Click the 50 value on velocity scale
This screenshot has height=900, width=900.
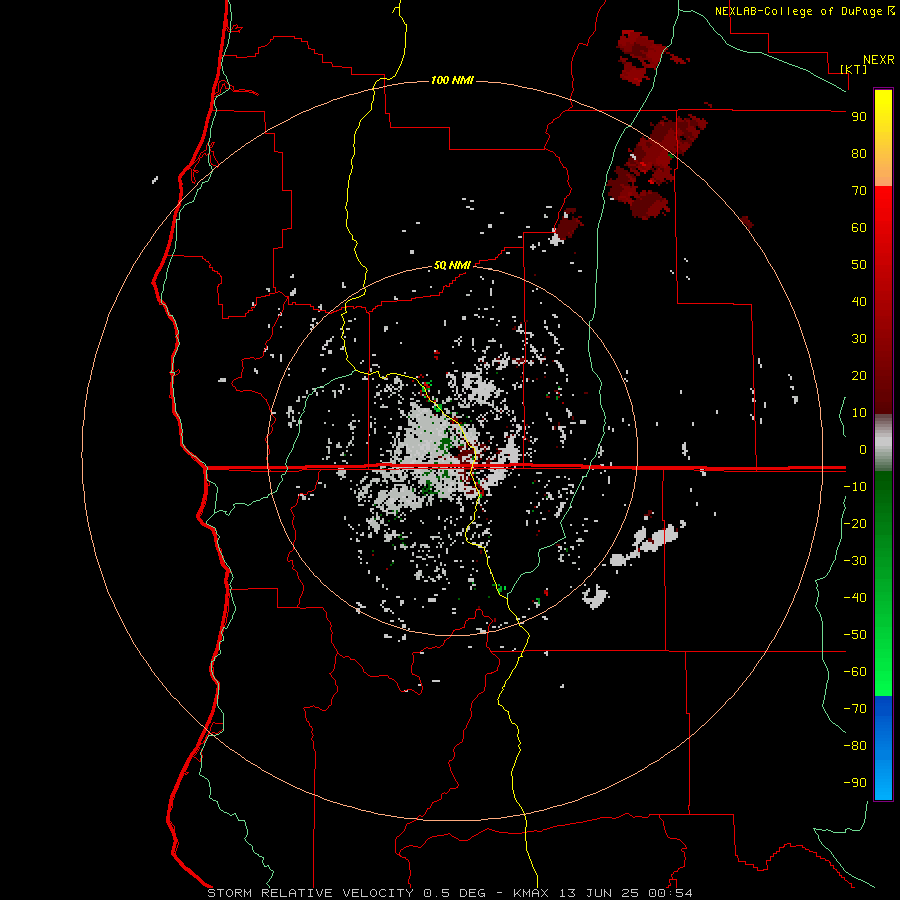859,265
